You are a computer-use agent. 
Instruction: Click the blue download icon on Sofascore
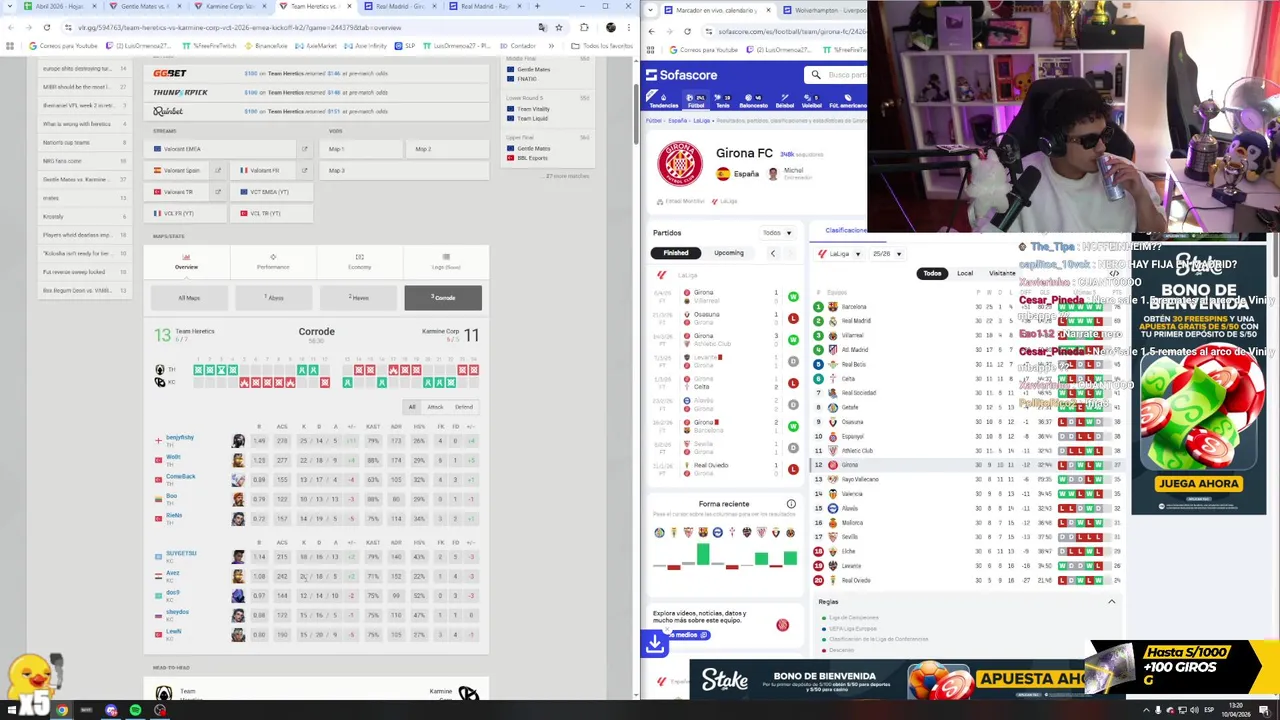point(655,645)
